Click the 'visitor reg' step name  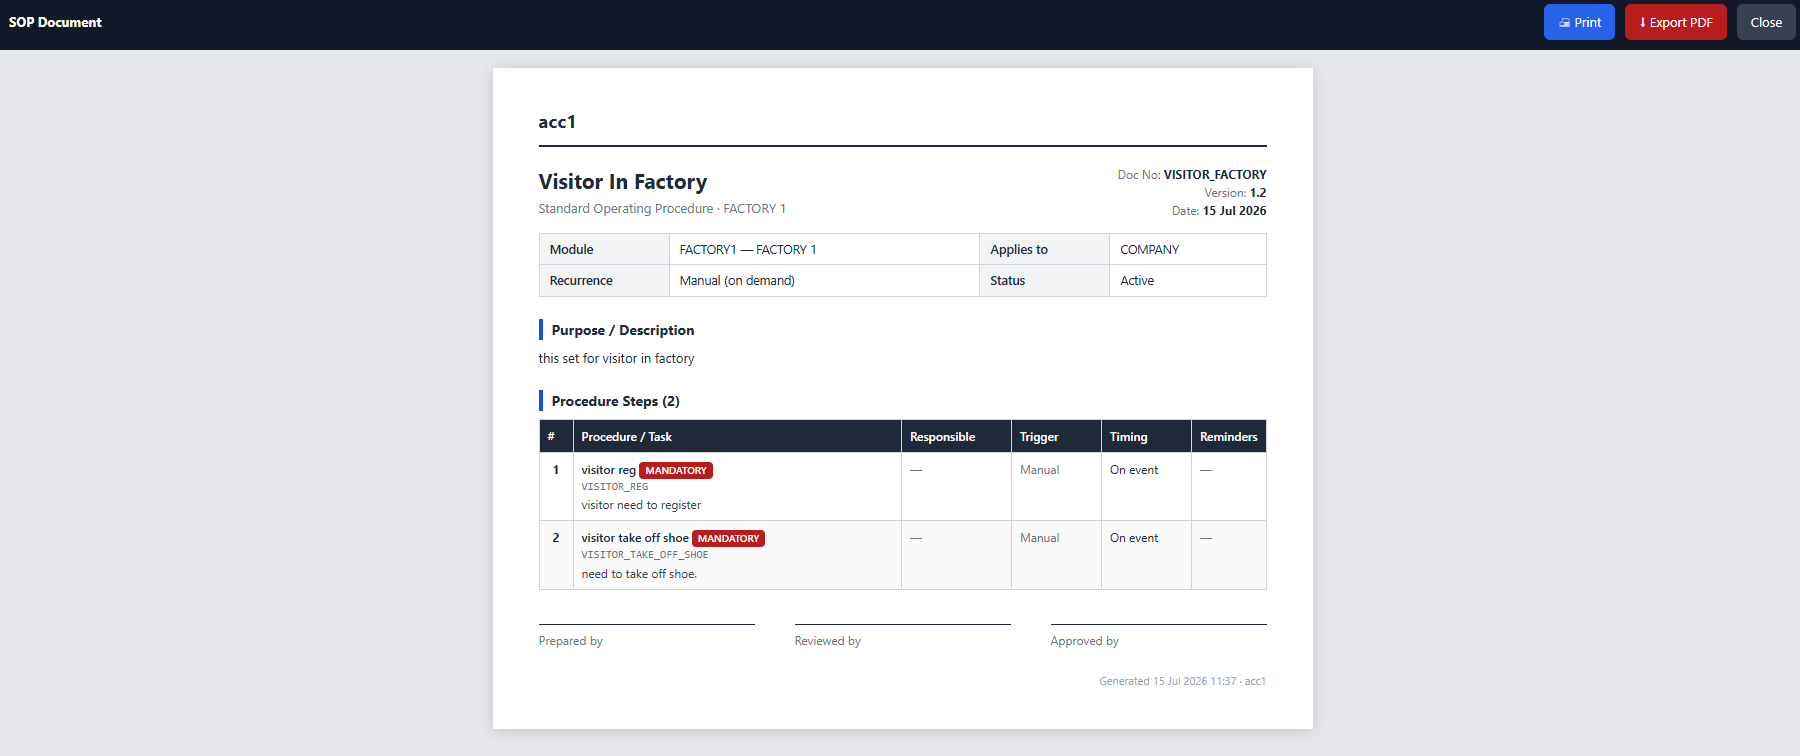[x=608, y=470]
